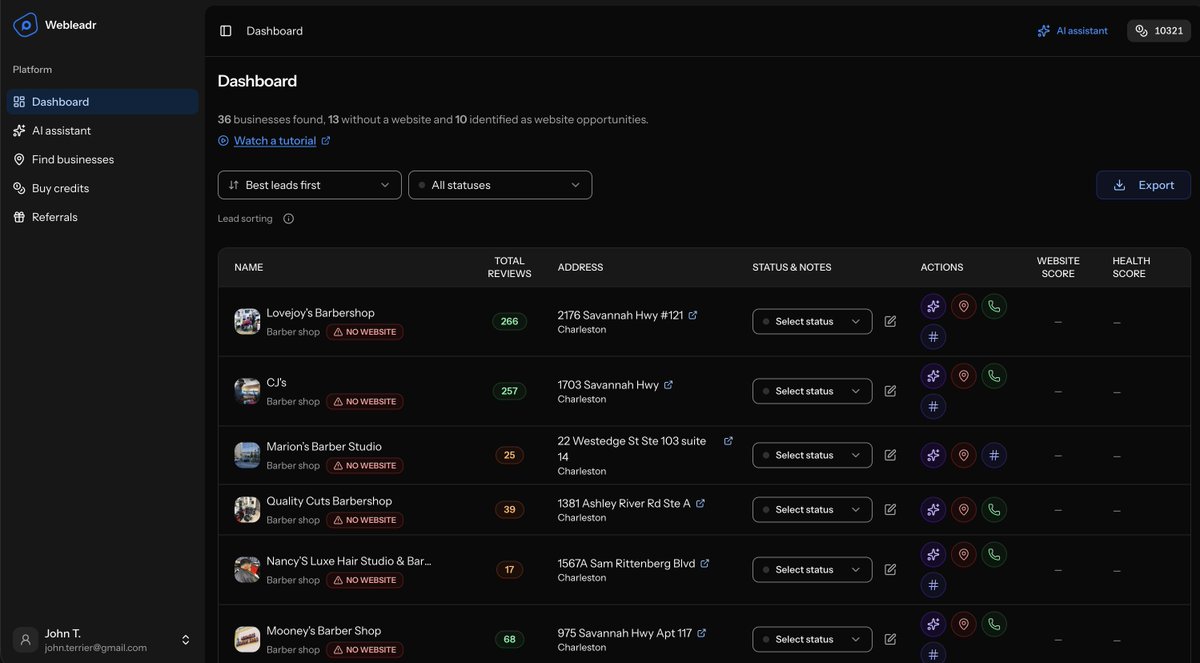Open the Watch a tutorial link
The width and height of the screenshot is (1200, 663).
(x=275, y=141)
